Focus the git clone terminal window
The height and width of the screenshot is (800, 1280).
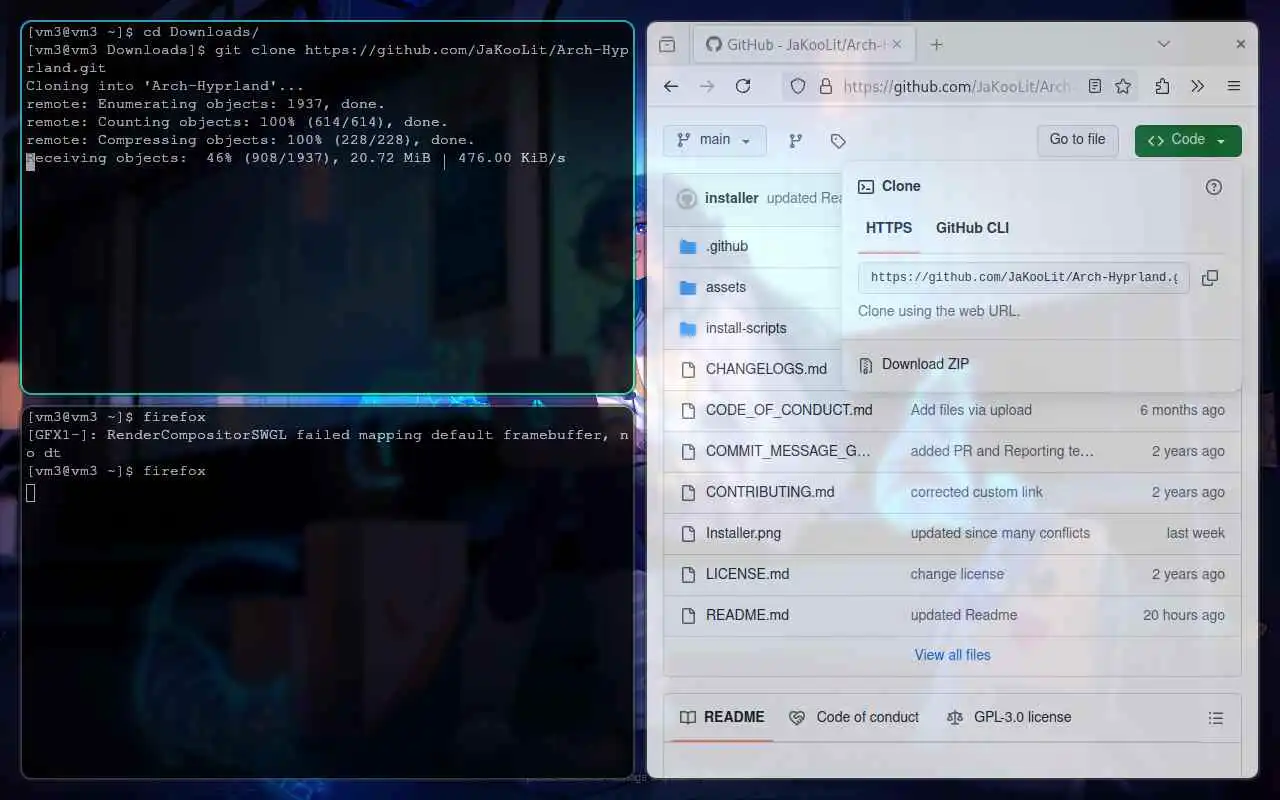tap(328, 207)
